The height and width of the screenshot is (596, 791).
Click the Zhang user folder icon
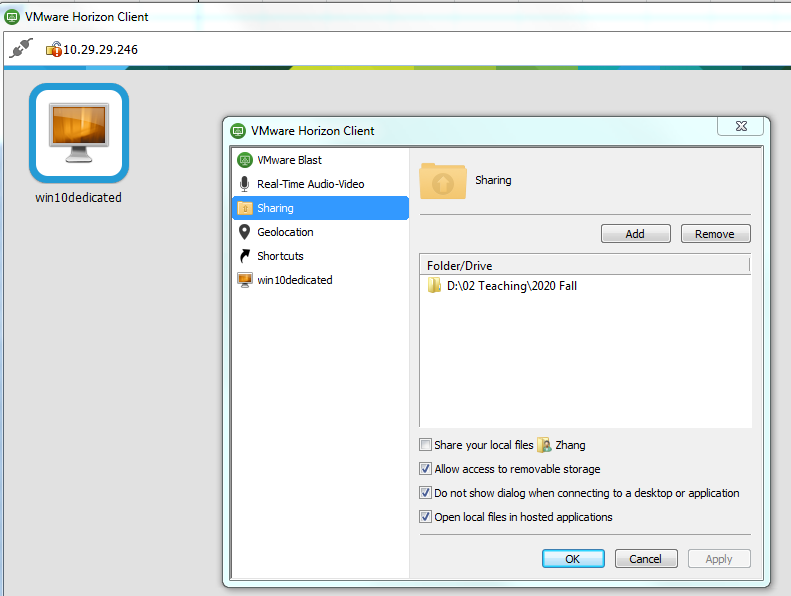pos(544,445)
